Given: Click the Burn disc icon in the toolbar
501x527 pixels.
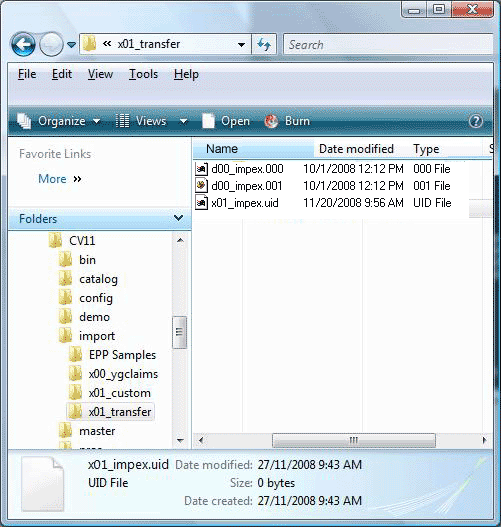Looking at the screenshot, I should click(x=271, y=121).
